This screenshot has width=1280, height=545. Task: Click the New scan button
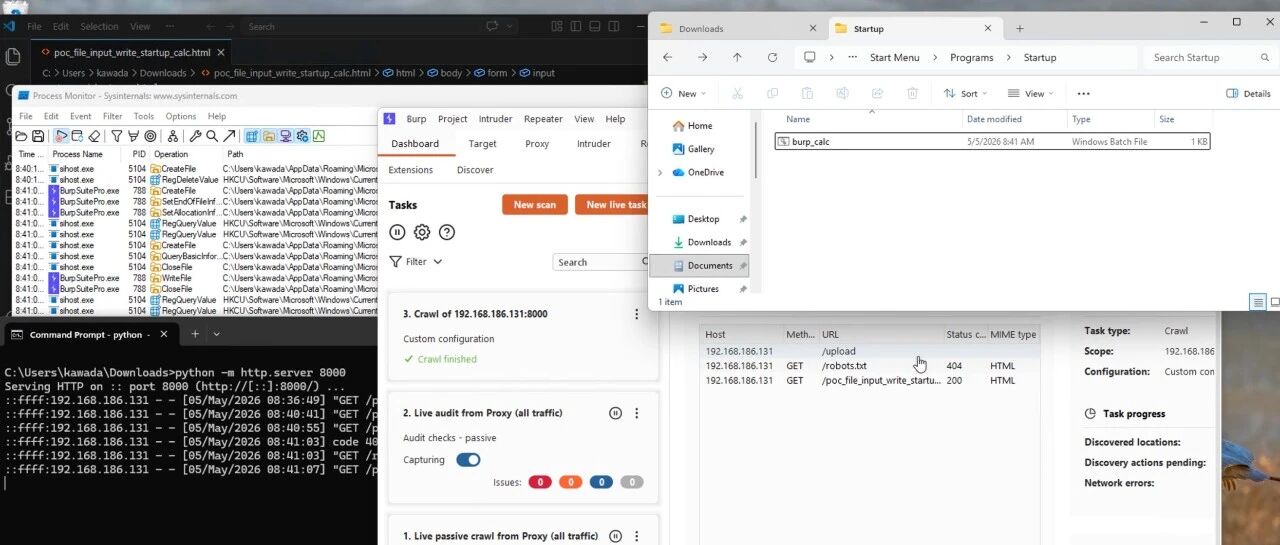[x=534, y=205]
